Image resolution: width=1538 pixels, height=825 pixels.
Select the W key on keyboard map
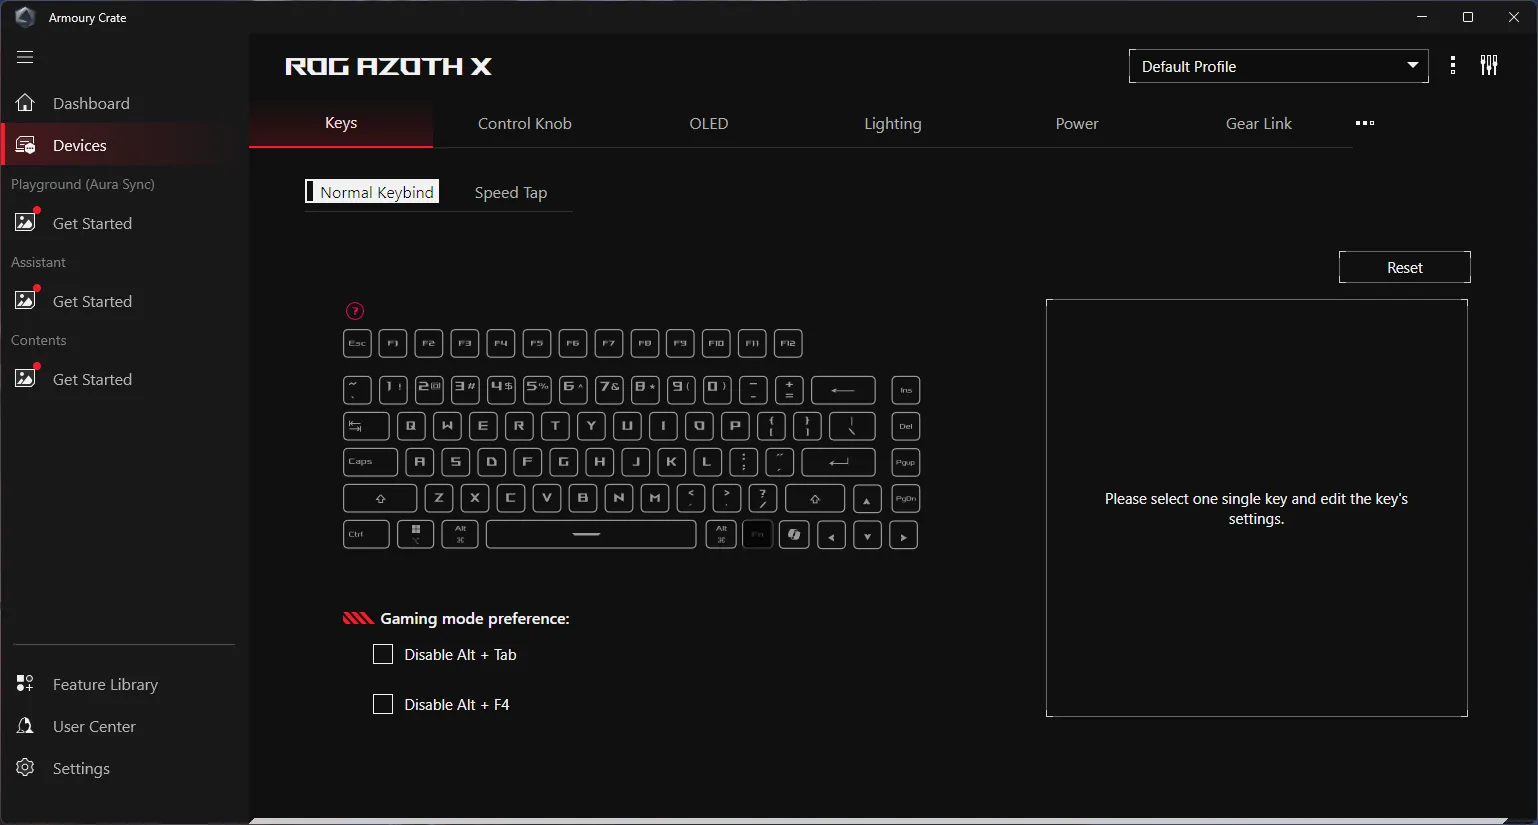click(447, 426)
